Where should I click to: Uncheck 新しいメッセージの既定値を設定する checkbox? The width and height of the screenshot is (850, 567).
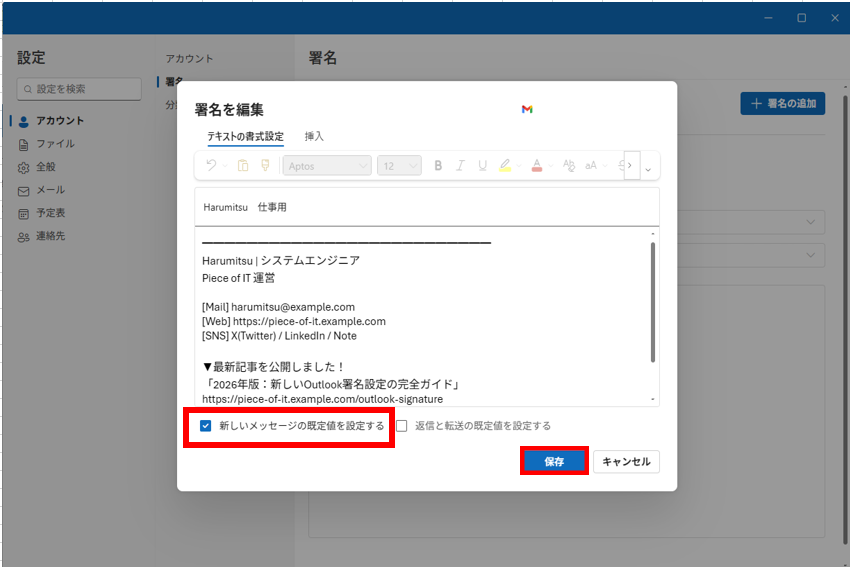206,426
